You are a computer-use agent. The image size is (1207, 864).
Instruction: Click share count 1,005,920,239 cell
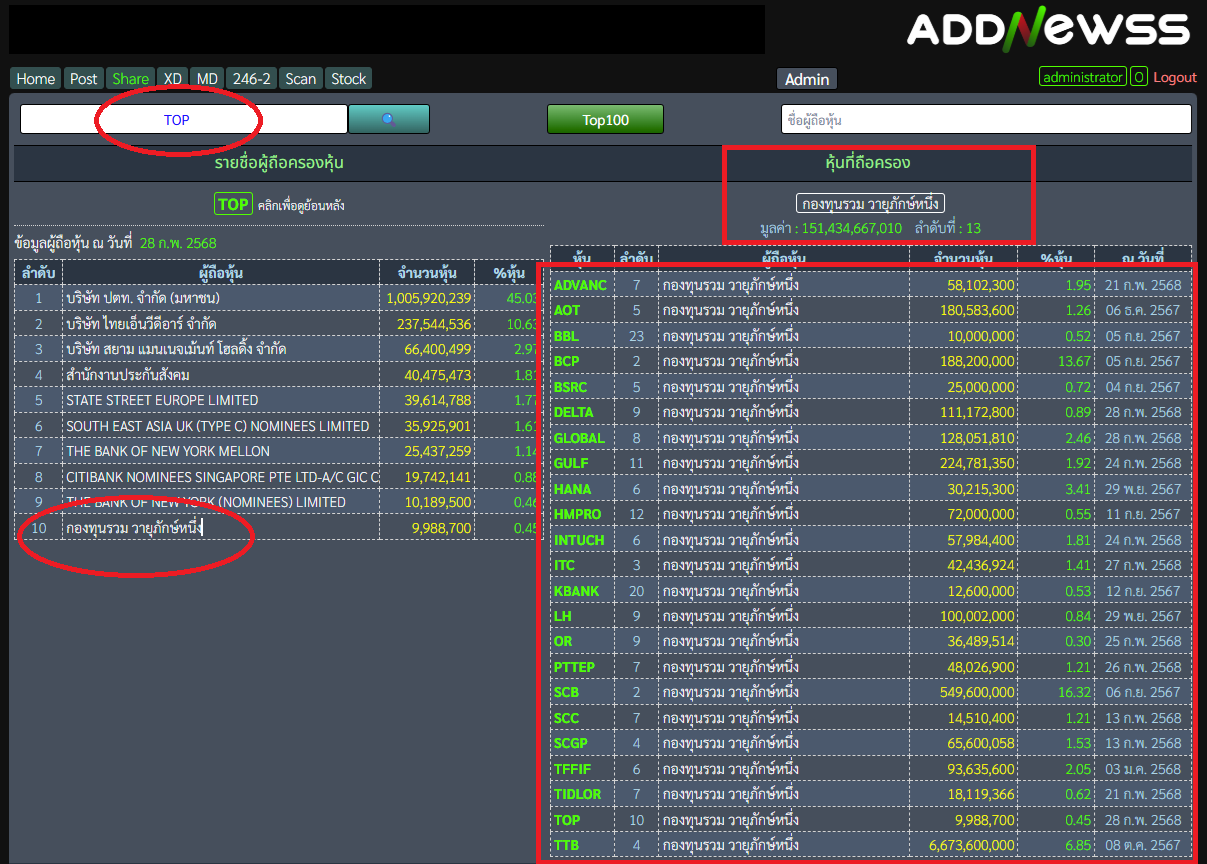(428, 298)
